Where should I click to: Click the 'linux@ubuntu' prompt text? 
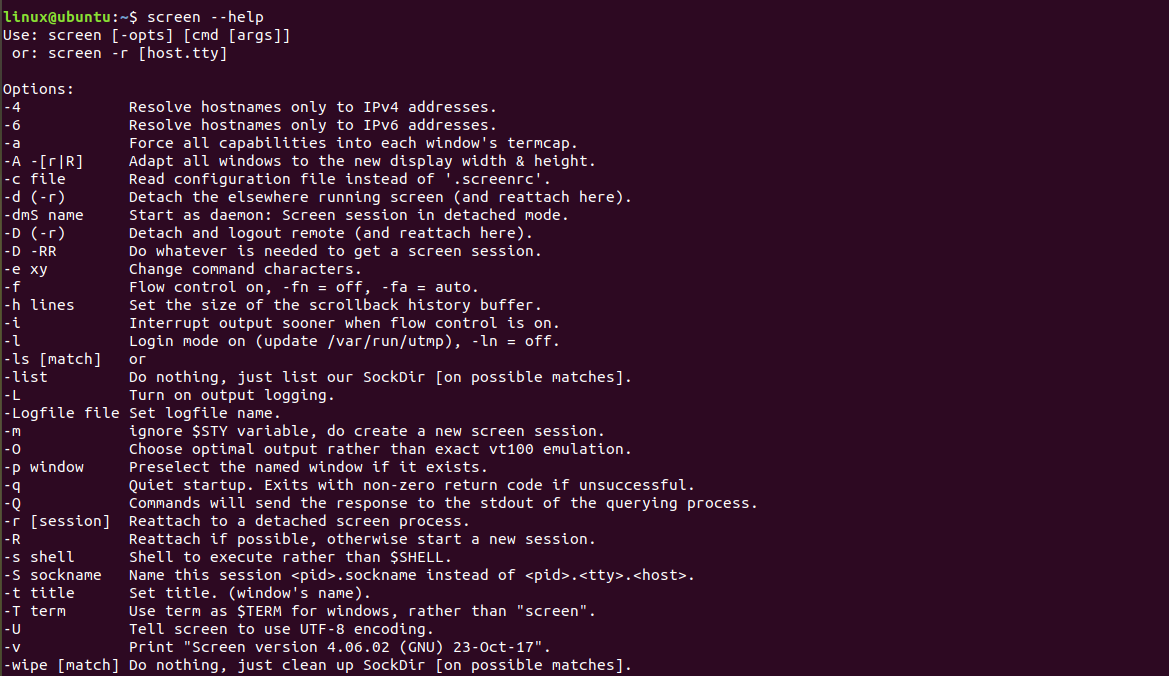coord(58,17)
